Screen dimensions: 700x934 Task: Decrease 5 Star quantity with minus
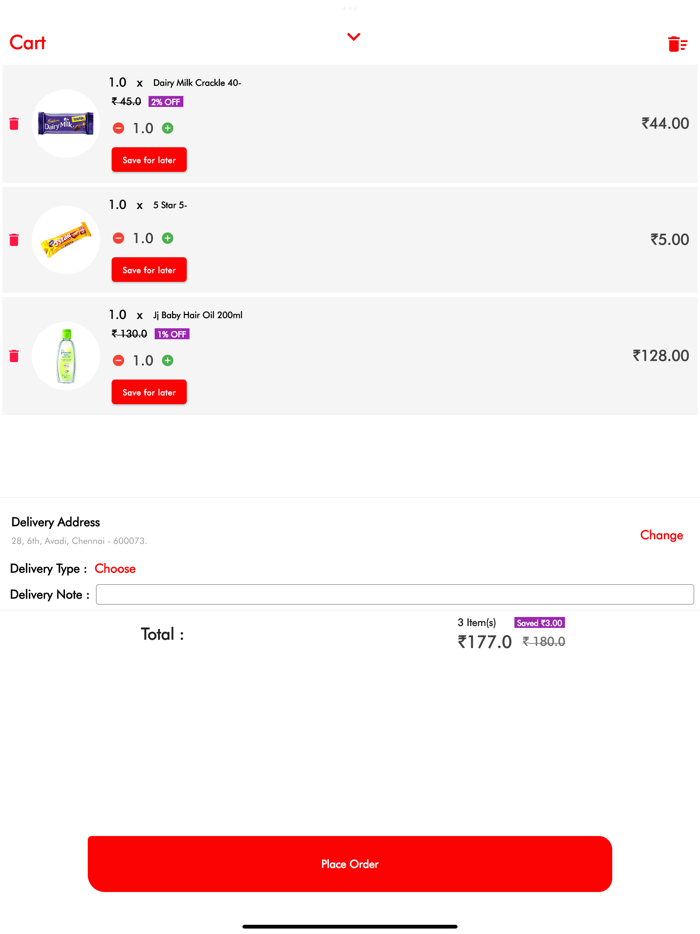118,238
